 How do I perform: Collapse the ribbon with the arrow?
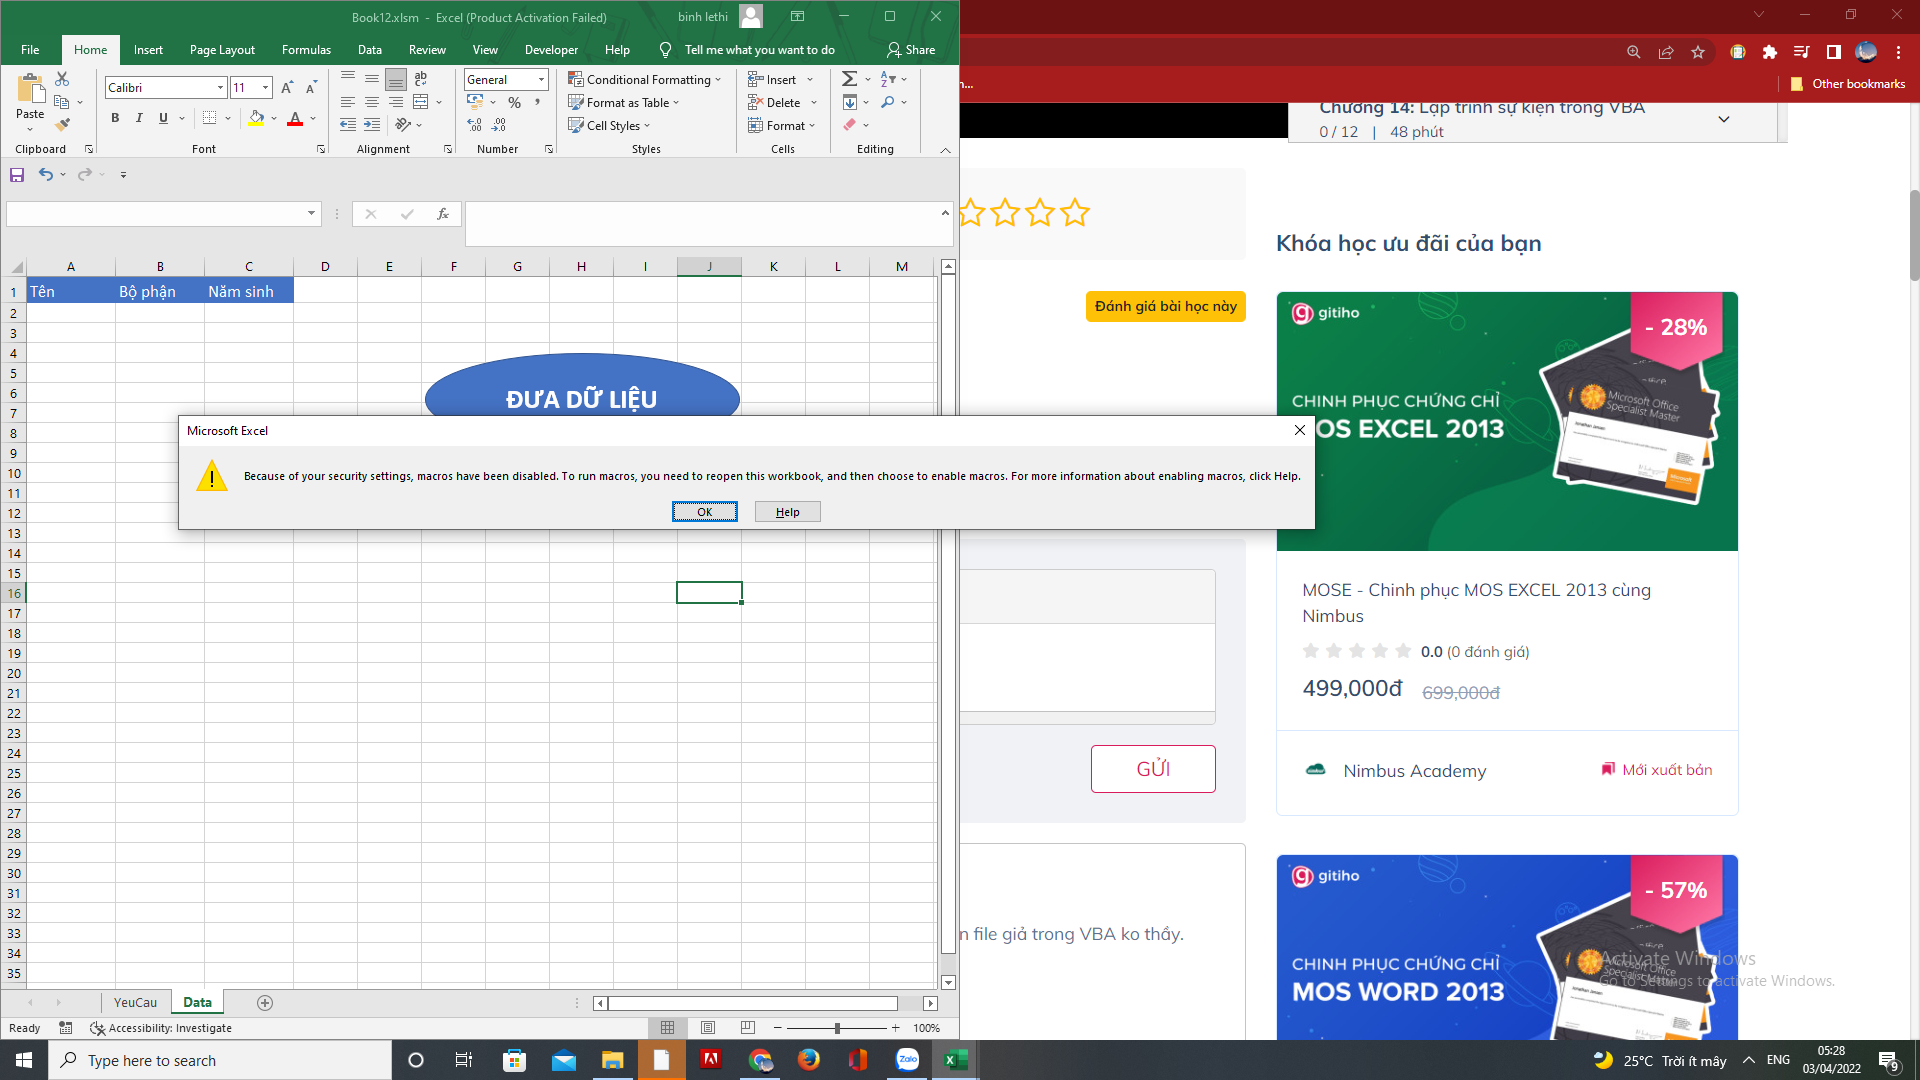pyautogui.click(x=945, y=150)
